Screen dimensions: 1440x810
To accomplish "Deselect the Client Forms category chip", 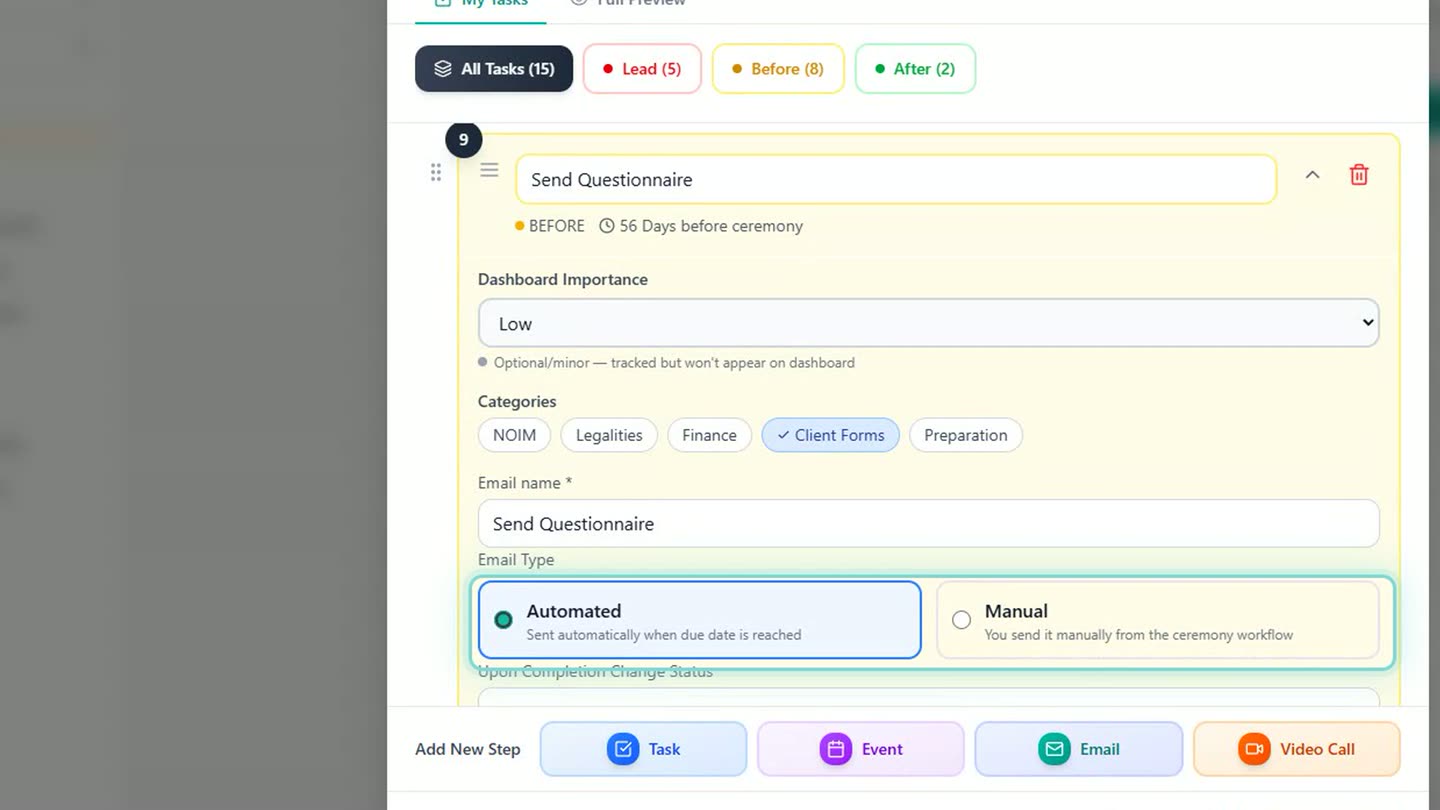I will [830, 435].
